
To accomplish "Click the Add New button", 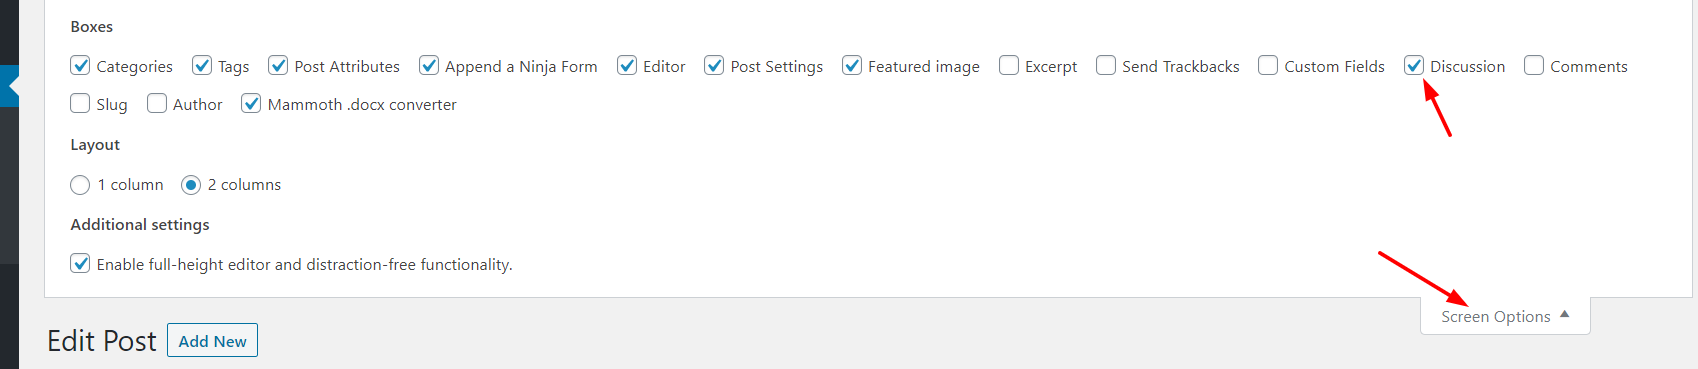I will pyautogui.click(x=212, y=341).
